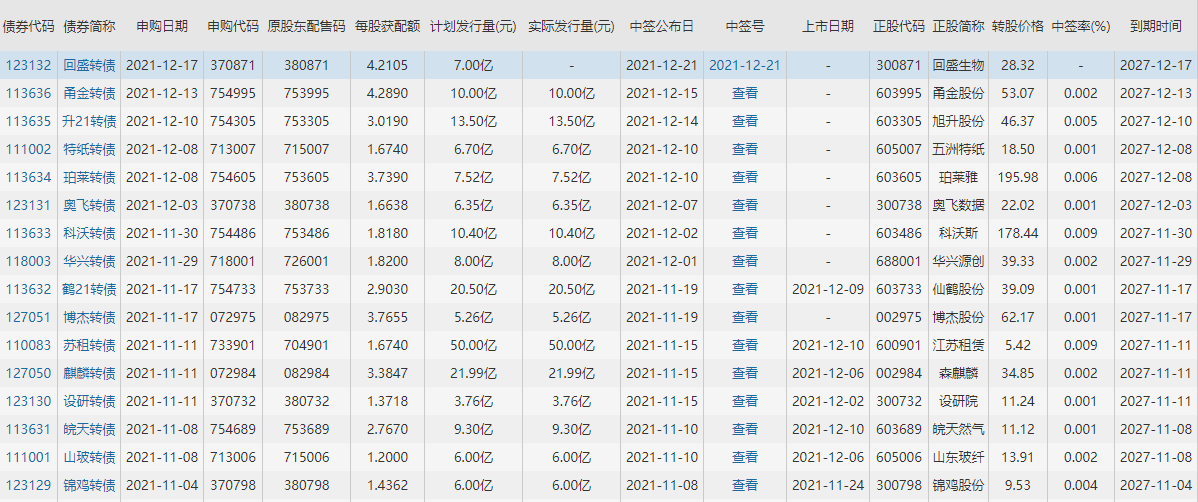This screenshot has width=1198, height=502.
Task: Open bond name link 锦鸡转债
Action: (x=89, y=485)
